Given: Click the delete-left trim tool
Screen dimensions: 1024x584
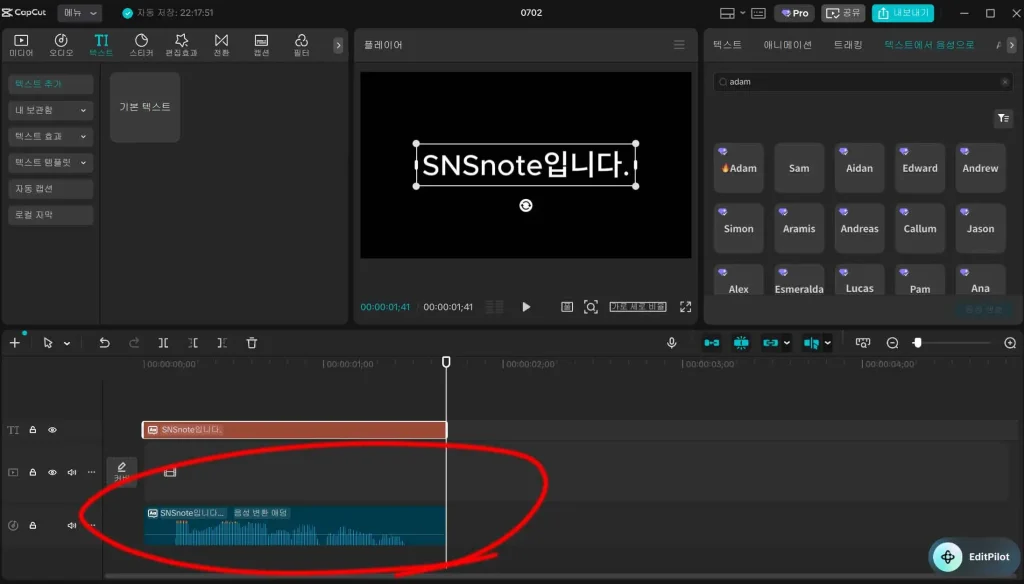Looking at the screenshot, I should [193, 343].
